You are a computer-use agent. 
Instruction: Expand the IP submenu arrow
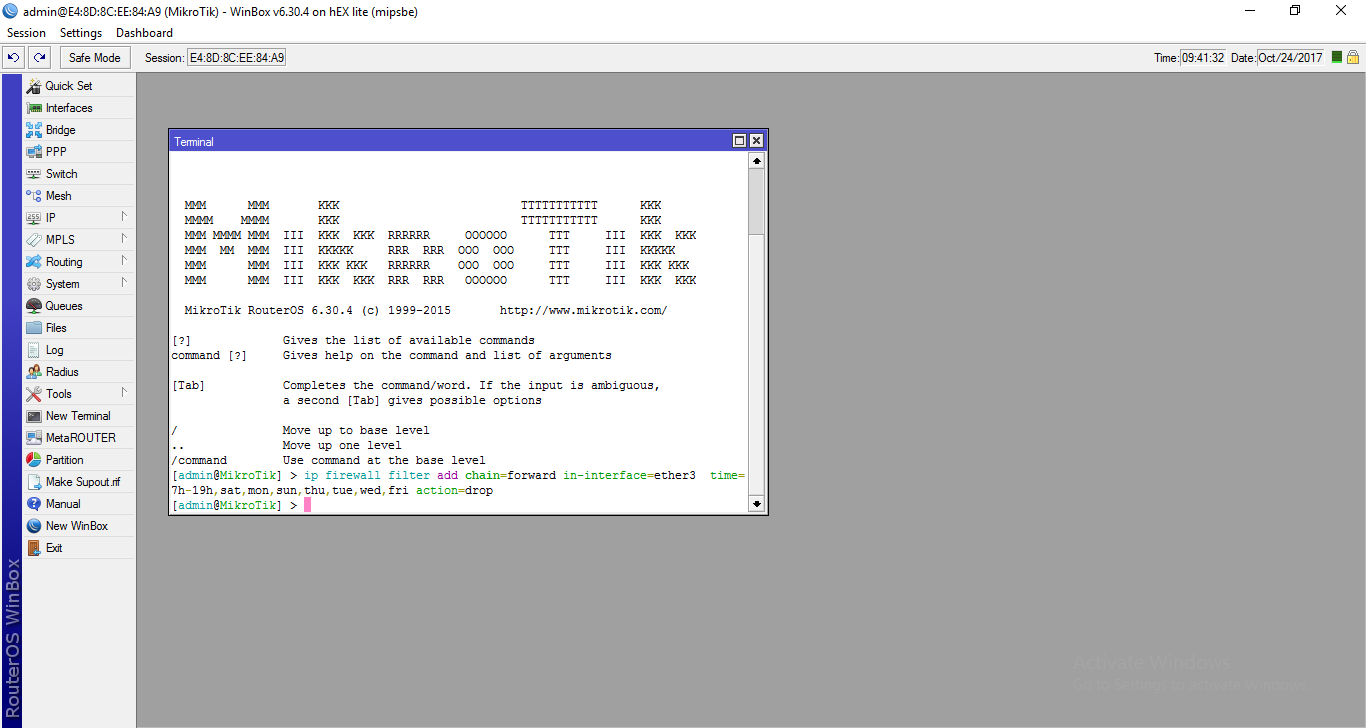coord(124,216)
